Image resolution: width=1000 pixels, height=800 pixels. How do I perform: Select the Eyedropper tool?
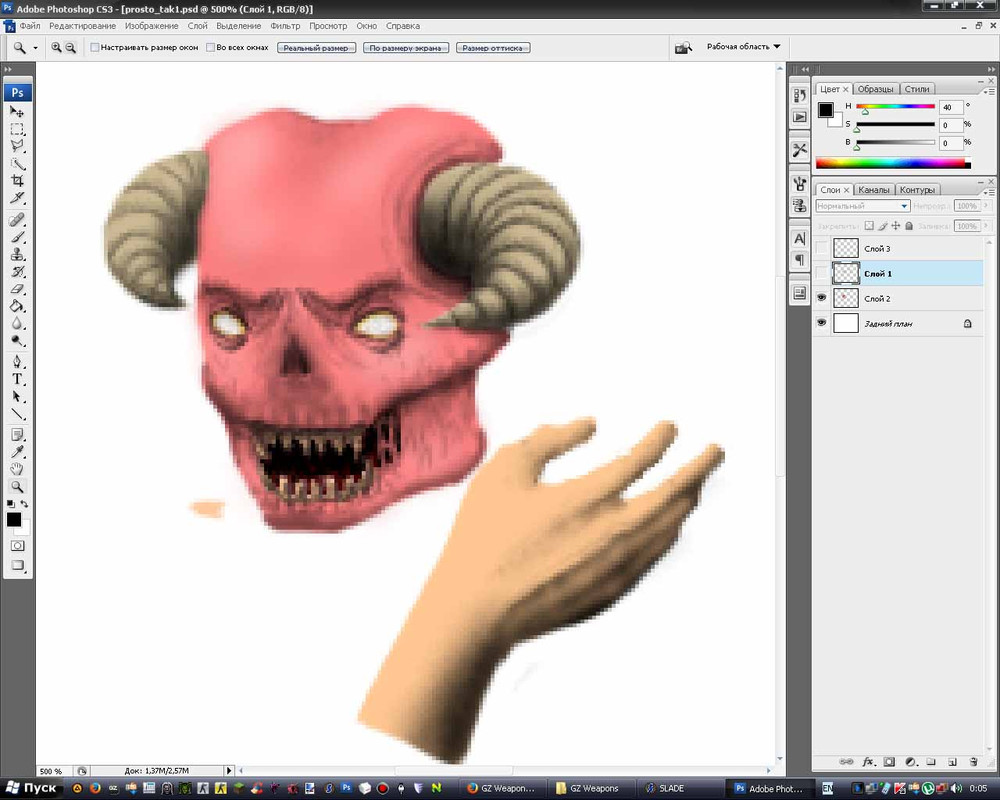(17, 452)
